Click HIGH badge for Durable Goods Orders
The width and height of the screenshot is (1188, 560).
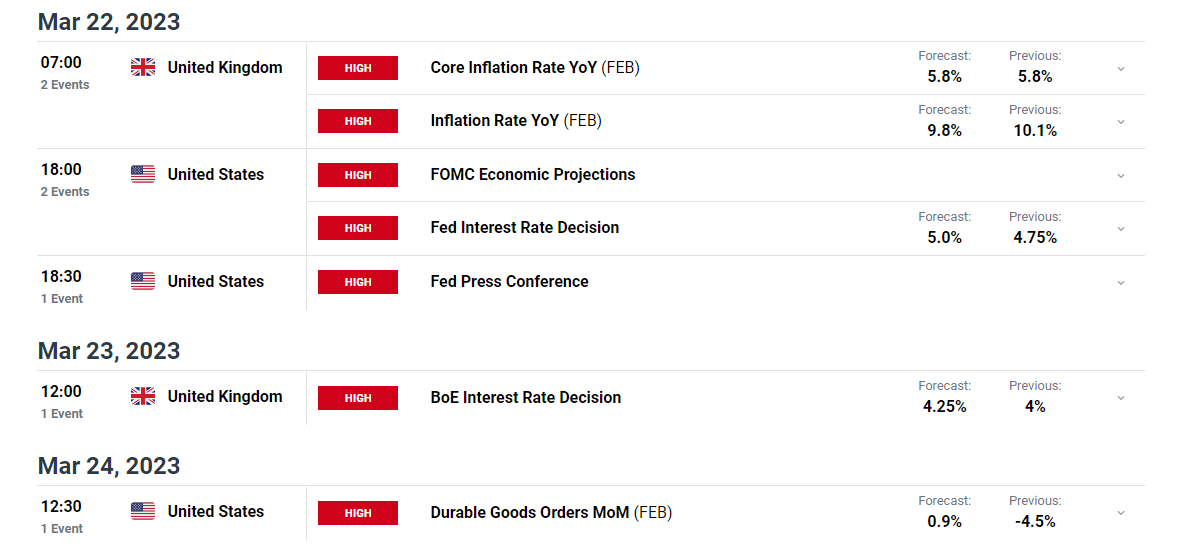coord(358,513)
